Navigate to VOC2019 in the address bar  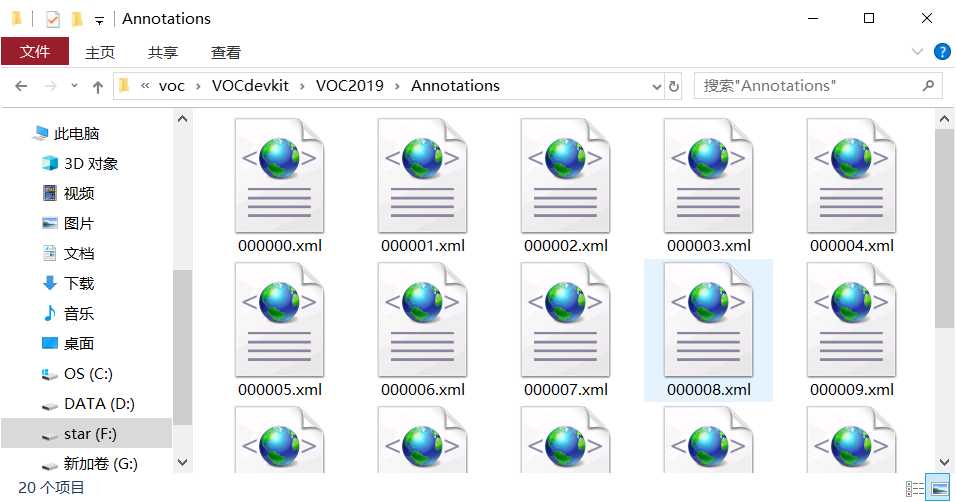[x=349, y=86]
